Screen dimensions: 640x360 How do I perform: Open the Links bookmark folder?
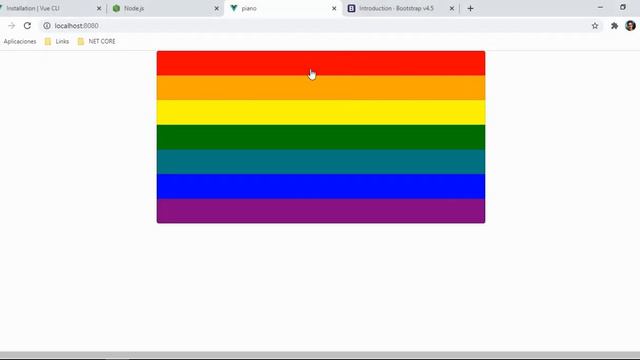coord(57,41)
